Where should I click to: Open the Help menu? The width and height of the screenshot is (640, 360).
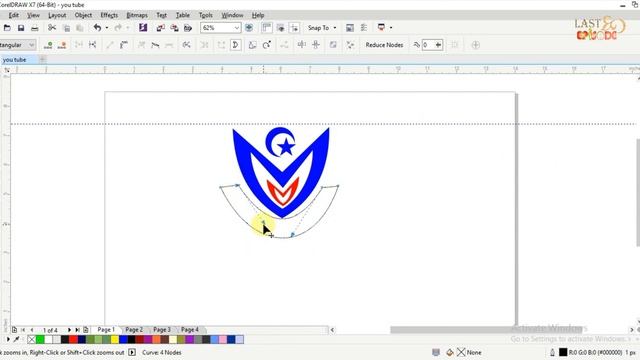click(x=258, y=15)
